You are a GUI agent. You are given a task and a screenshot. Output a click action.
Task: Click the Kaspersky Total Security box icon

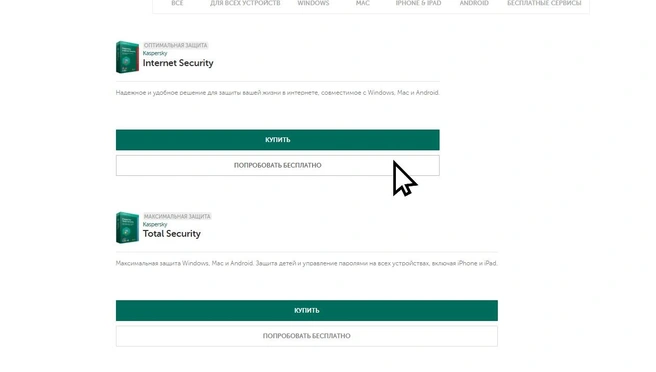pos(127,228)
